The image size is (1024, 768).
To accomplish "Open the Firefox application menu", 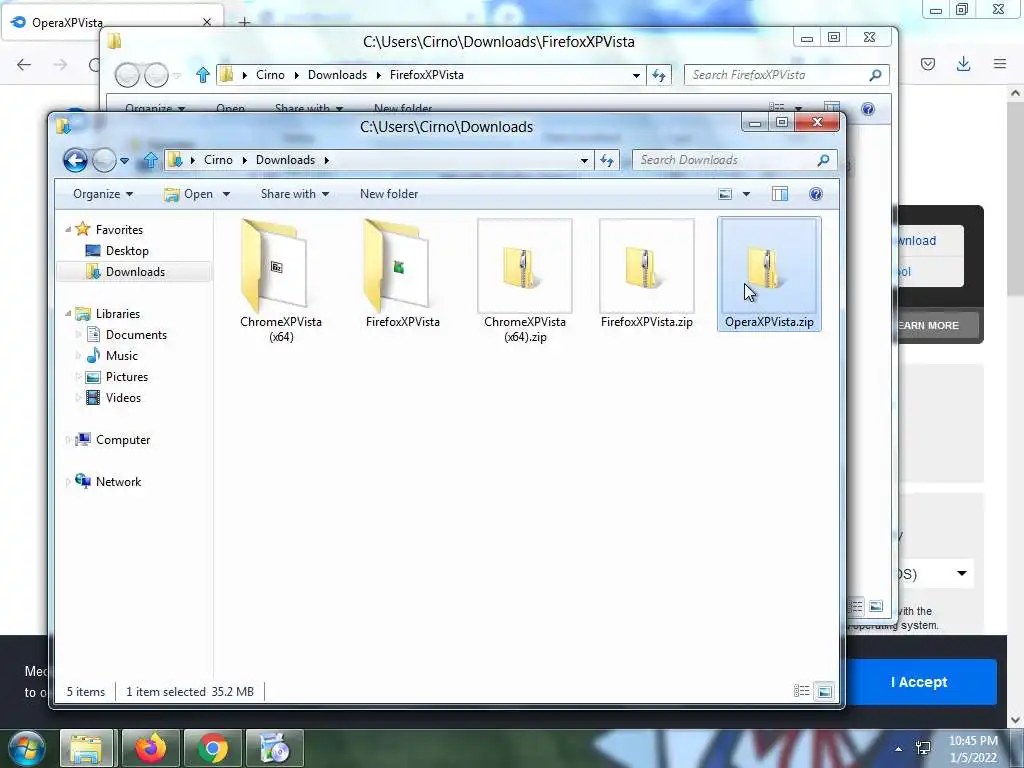I will (1000, 64).
